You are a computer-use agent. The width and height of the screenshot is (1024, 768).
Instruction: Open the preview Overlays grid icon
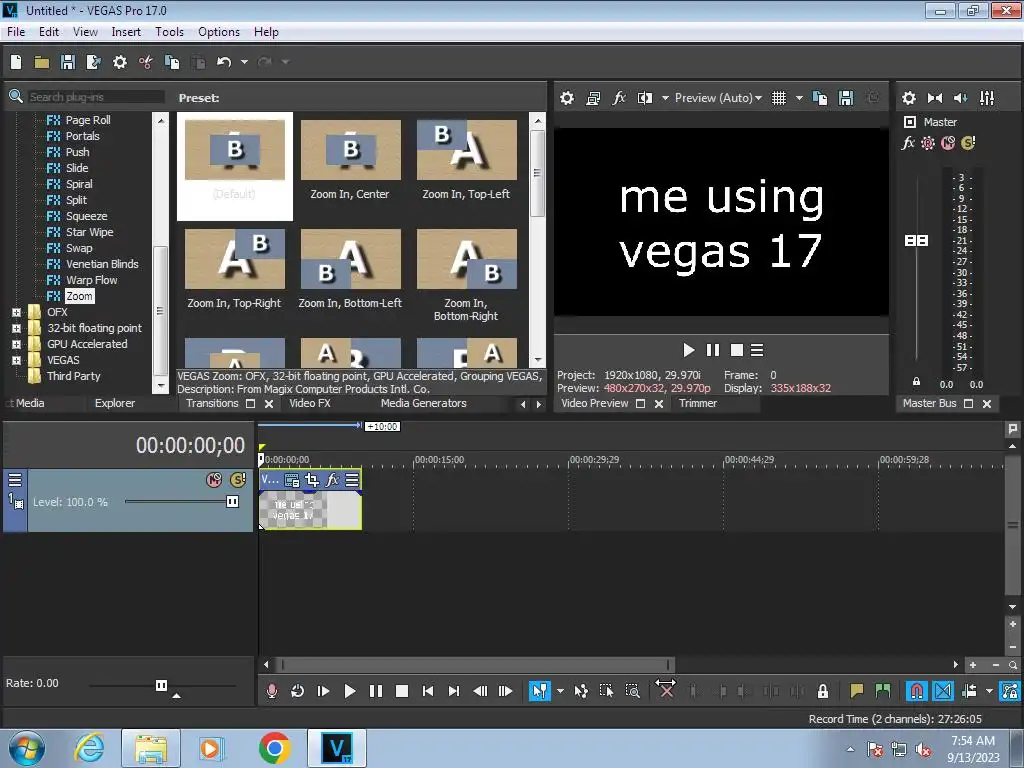(778, 98)
